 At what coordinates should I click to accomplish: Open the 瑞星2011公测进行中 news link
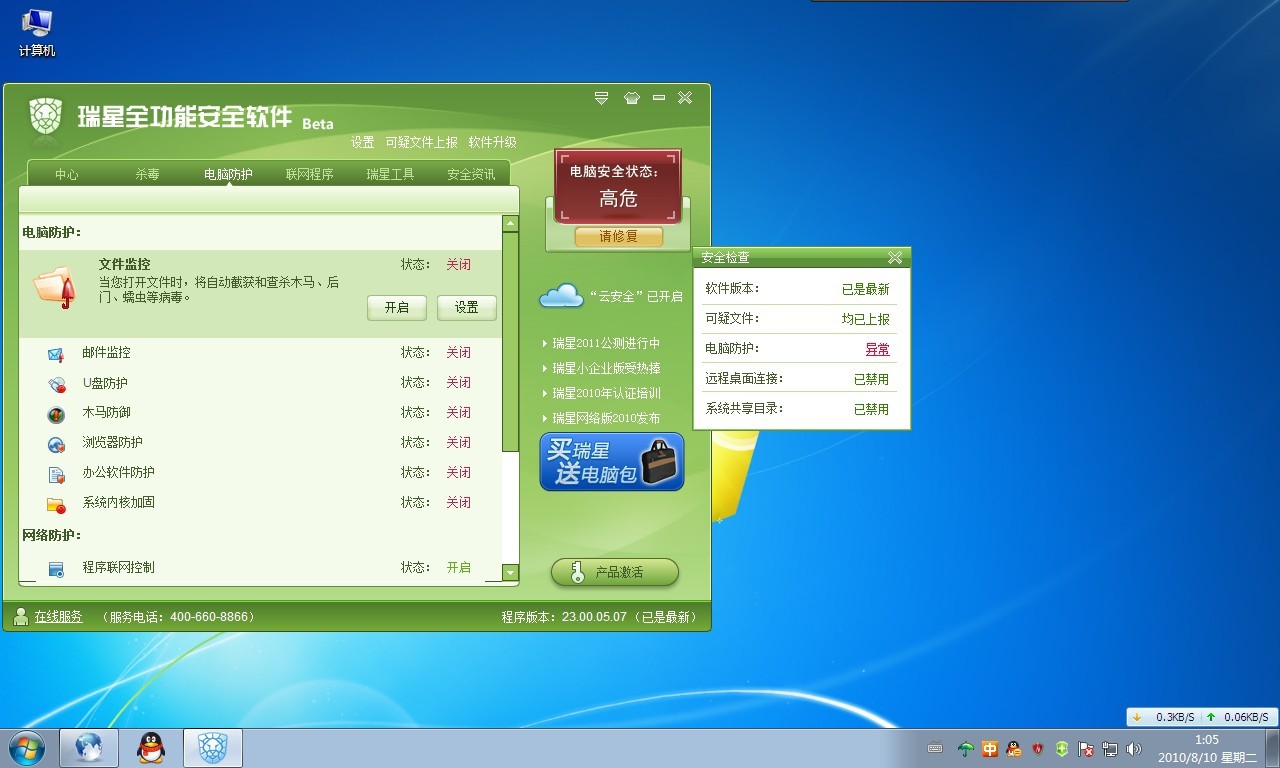(606, 343)
